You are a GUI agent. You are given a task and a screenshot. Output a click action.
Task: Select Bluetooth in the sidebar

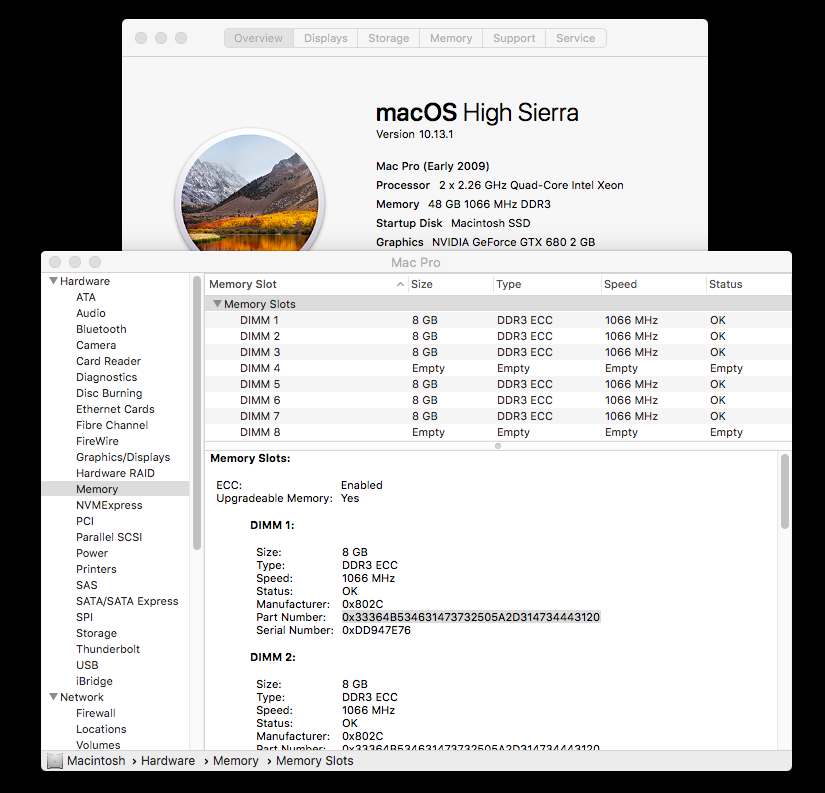click(x=101, y=329)
